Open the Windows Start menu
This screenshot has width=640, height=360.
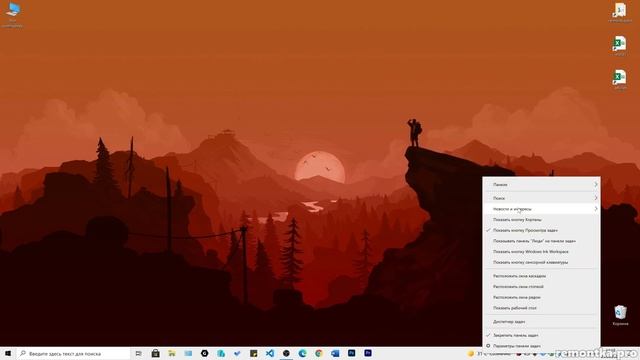pos(8,353)
